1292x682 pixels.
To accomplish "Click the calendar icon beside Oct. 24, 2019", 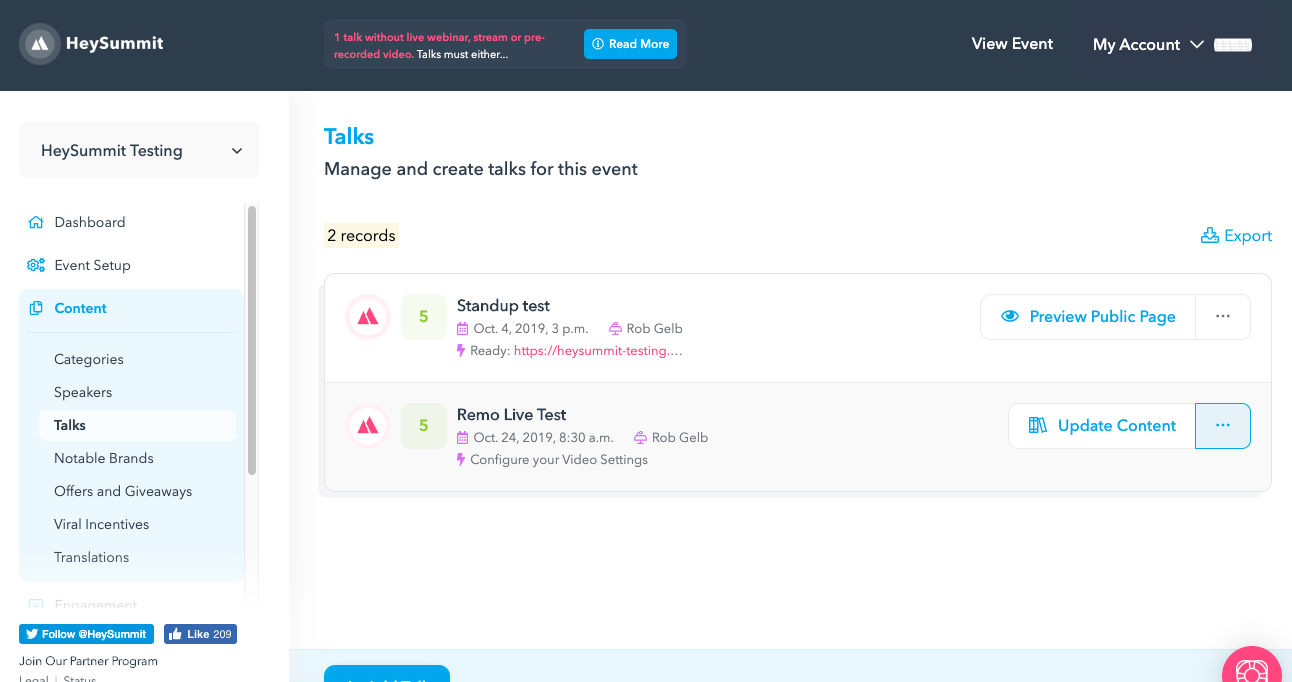I will point(462,438).
